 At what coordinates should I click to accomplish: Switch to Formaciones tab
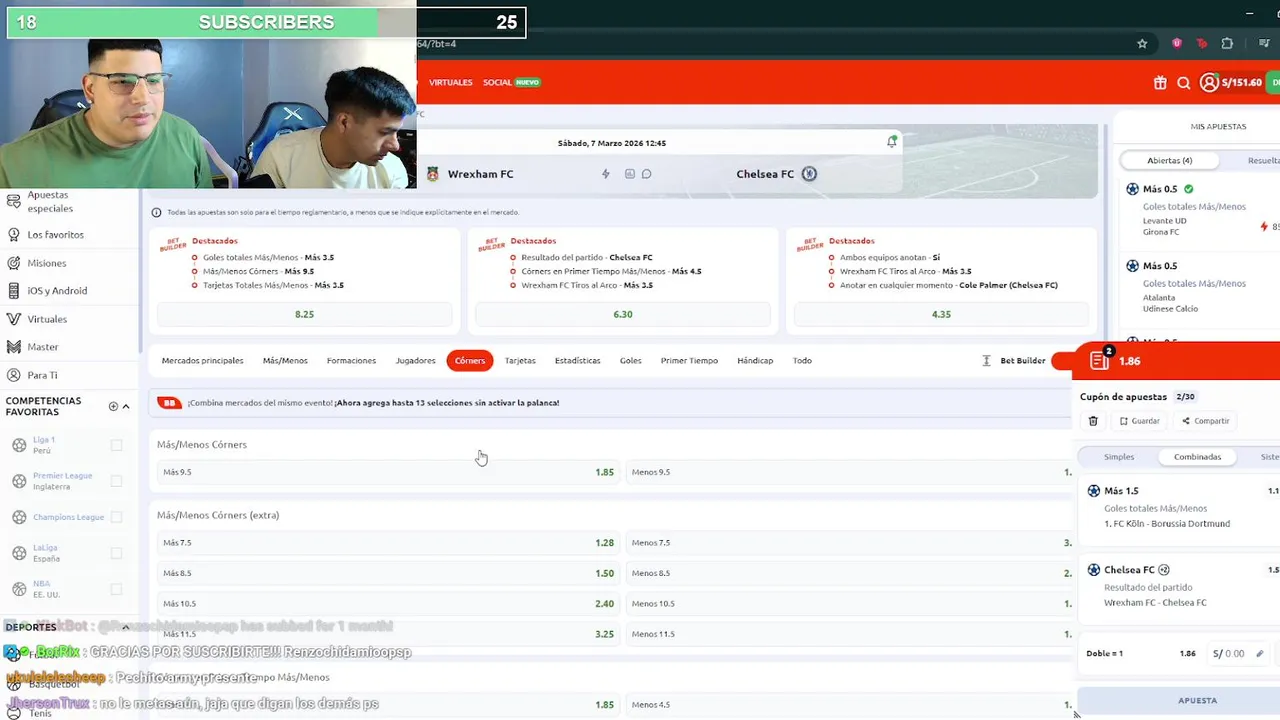[x=351, y=361]
